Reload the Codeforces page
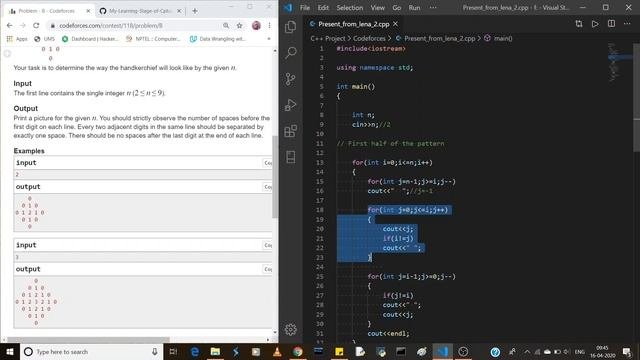This screenshot has height=360, width=640. pos(36,25)
